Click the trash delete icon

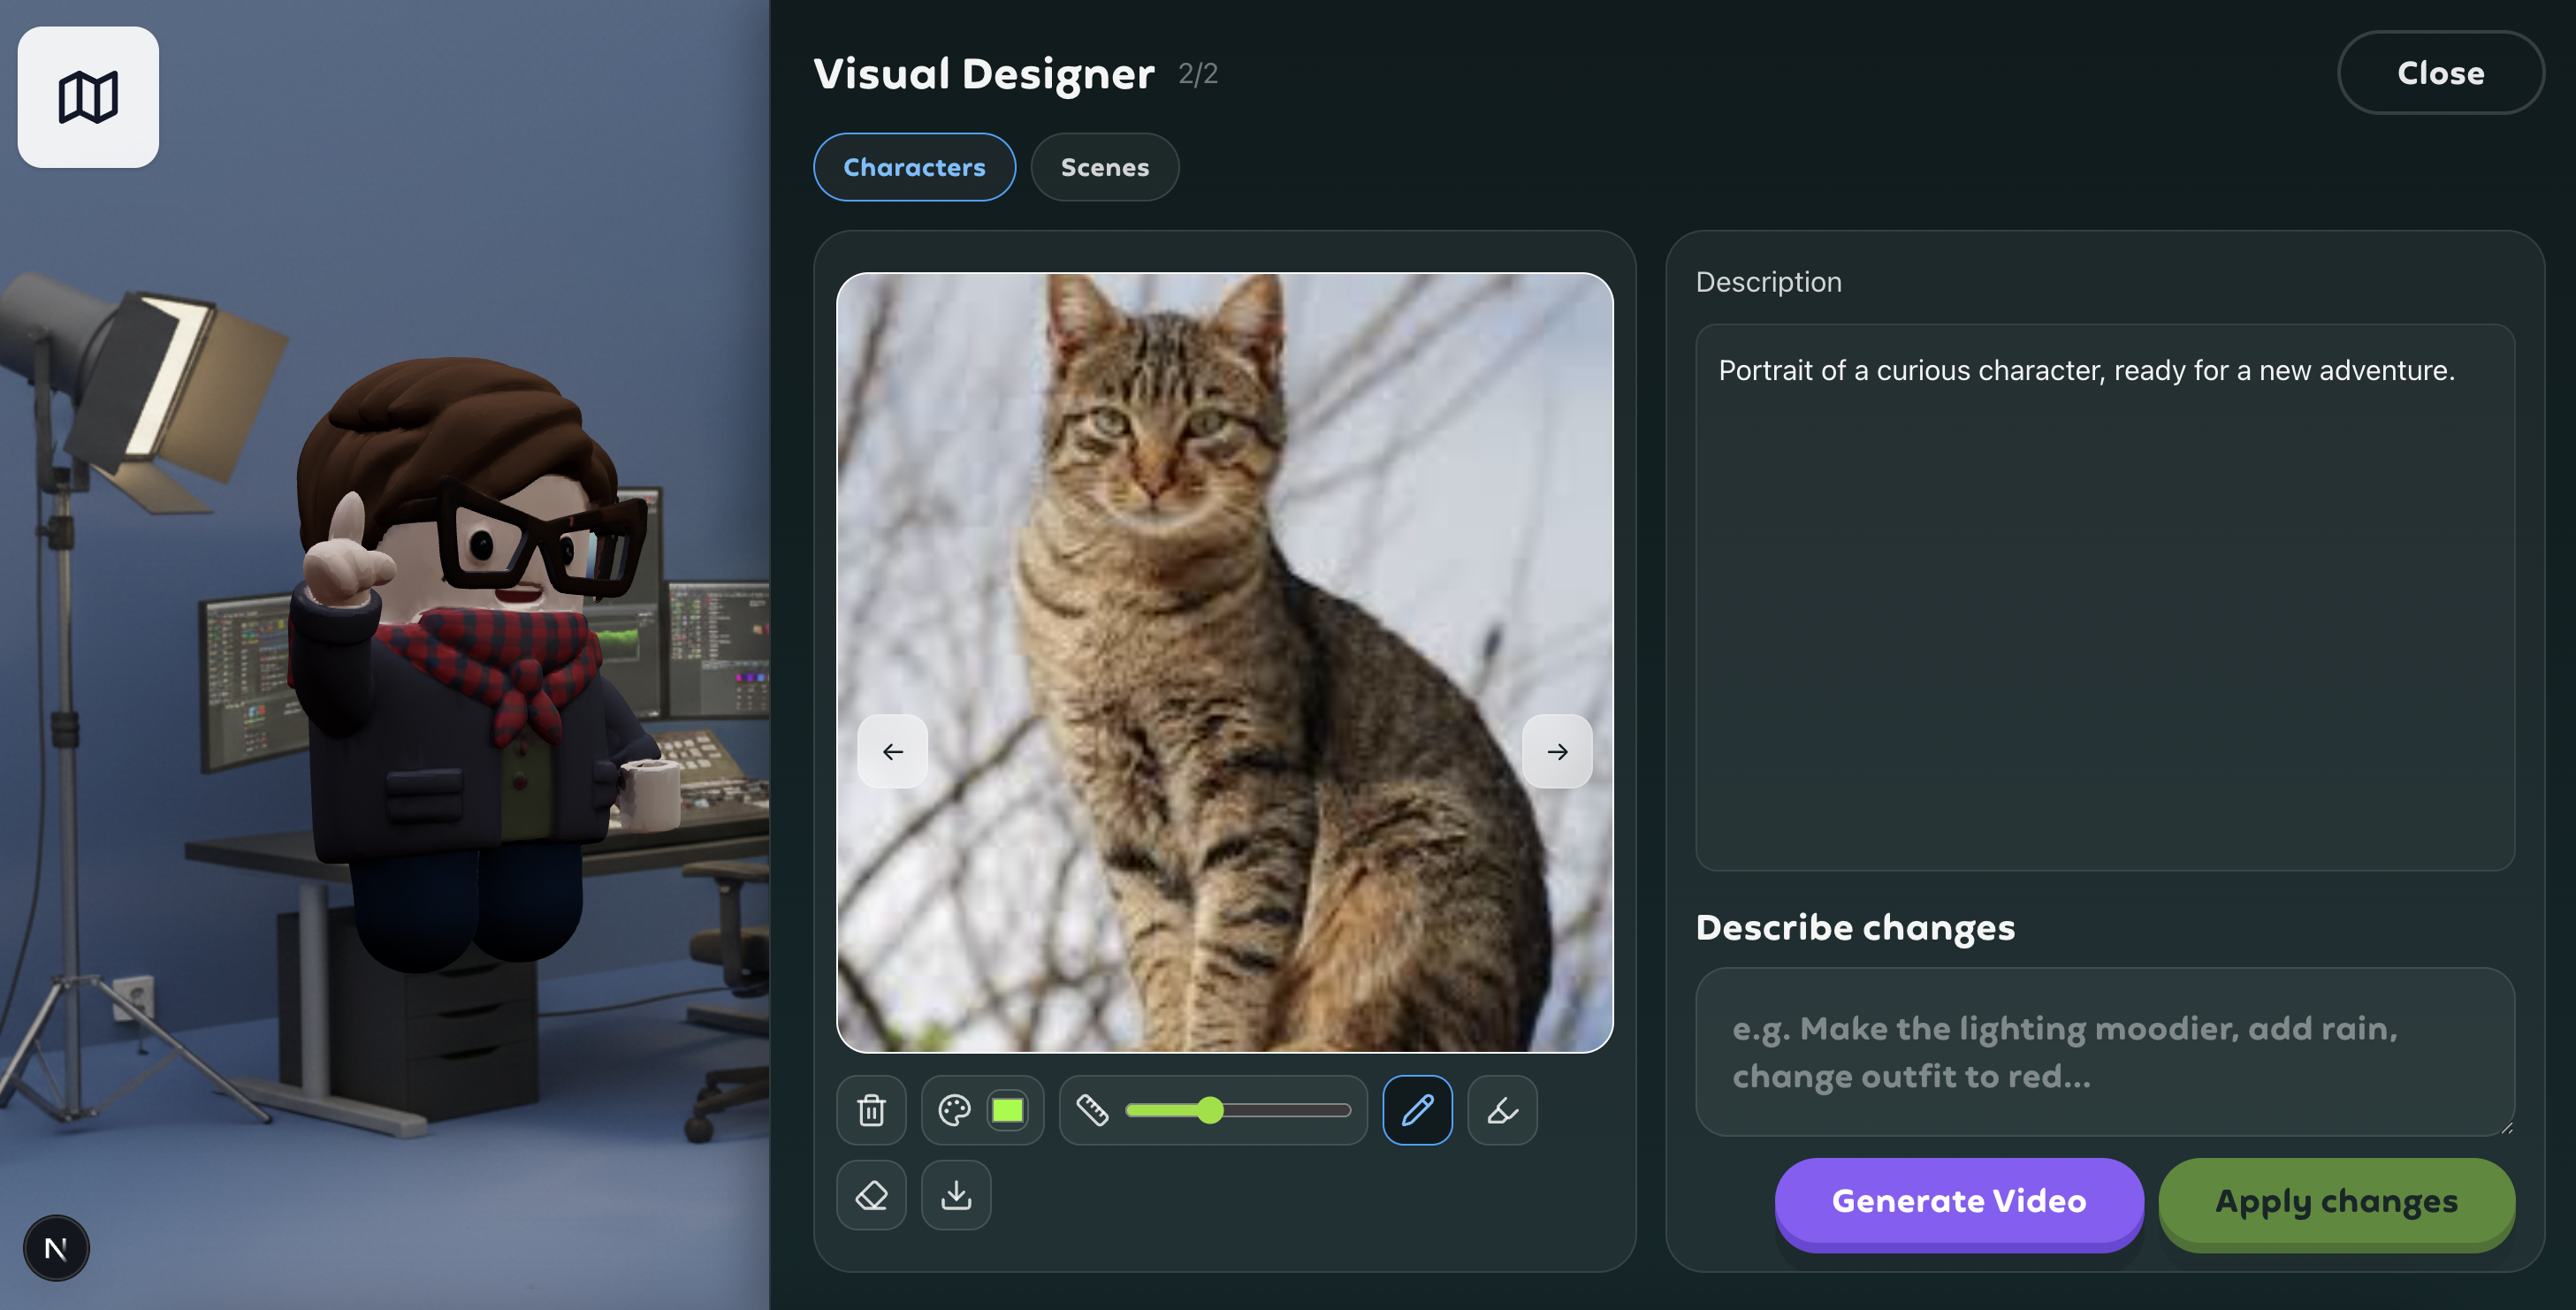coord(871,1110)
